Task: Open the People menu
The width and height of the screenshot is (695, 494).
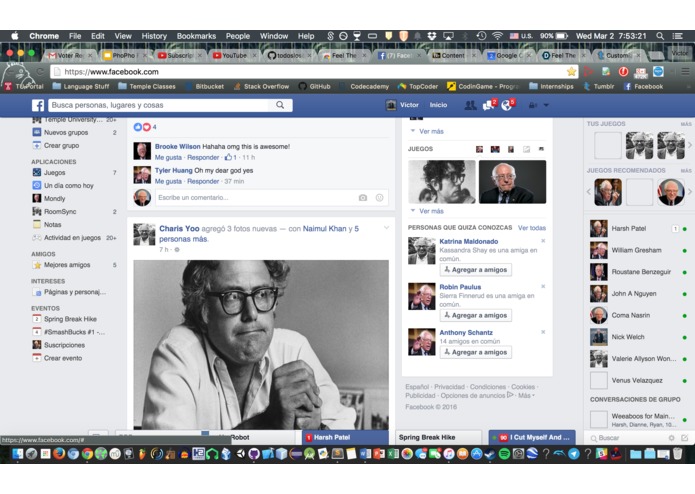Action: pos(238,36)
